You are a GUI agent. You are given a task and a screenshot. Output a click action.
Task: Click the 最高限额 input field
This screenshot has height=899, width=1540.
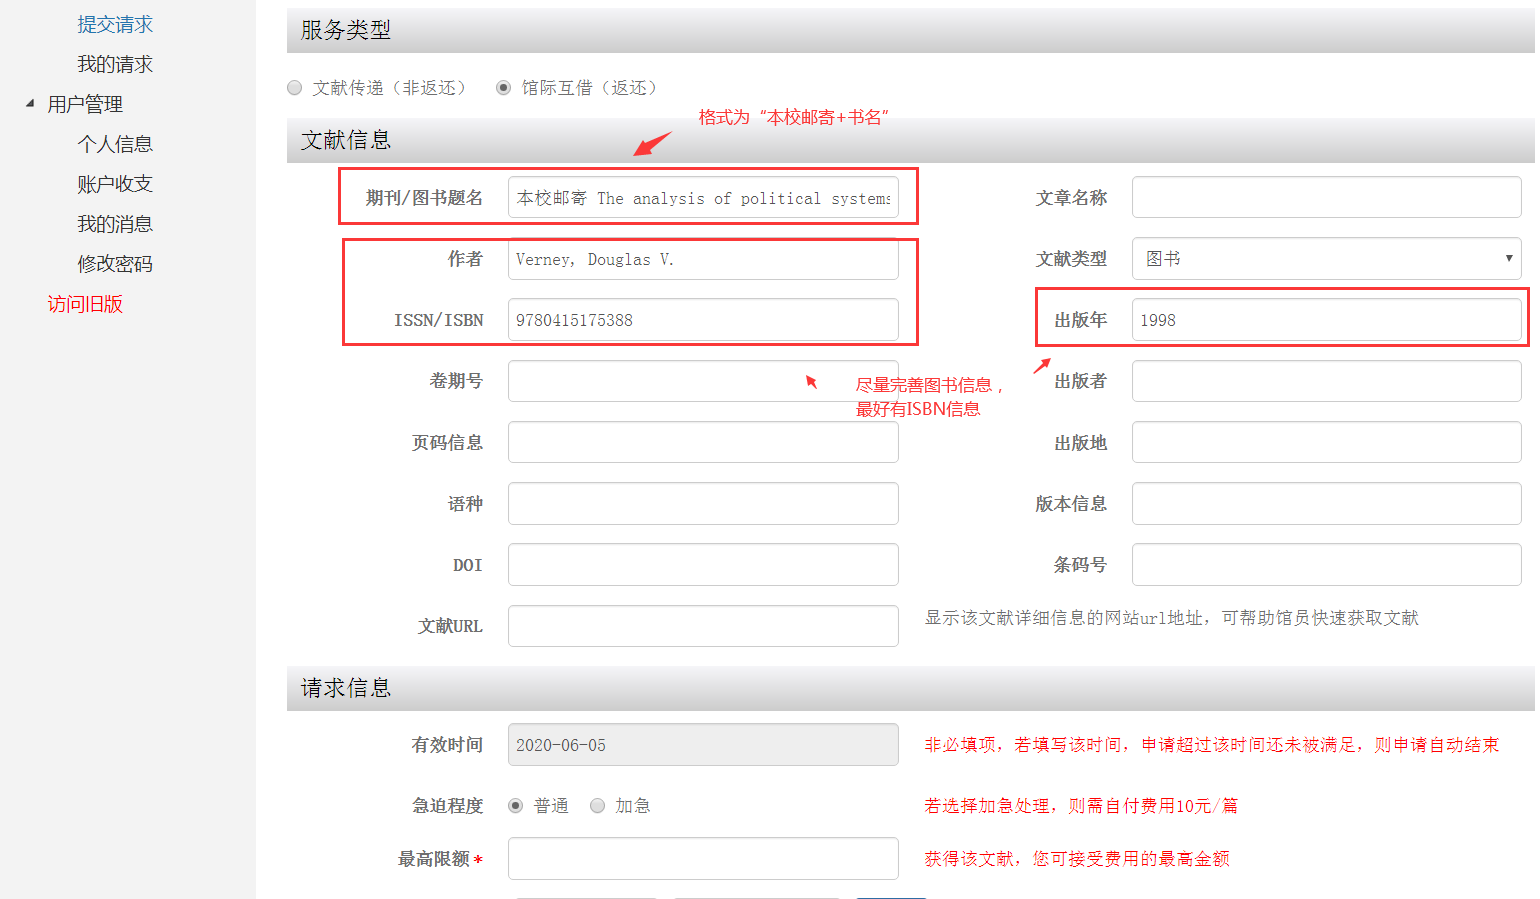pyautogui.click(x=703, y=859)
